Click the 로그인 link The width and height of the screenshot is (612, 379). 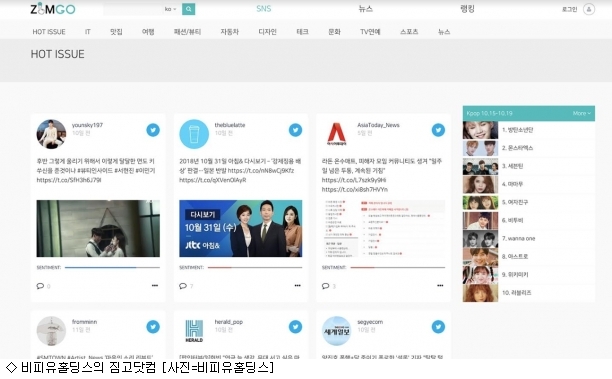[x=569, y=9]
